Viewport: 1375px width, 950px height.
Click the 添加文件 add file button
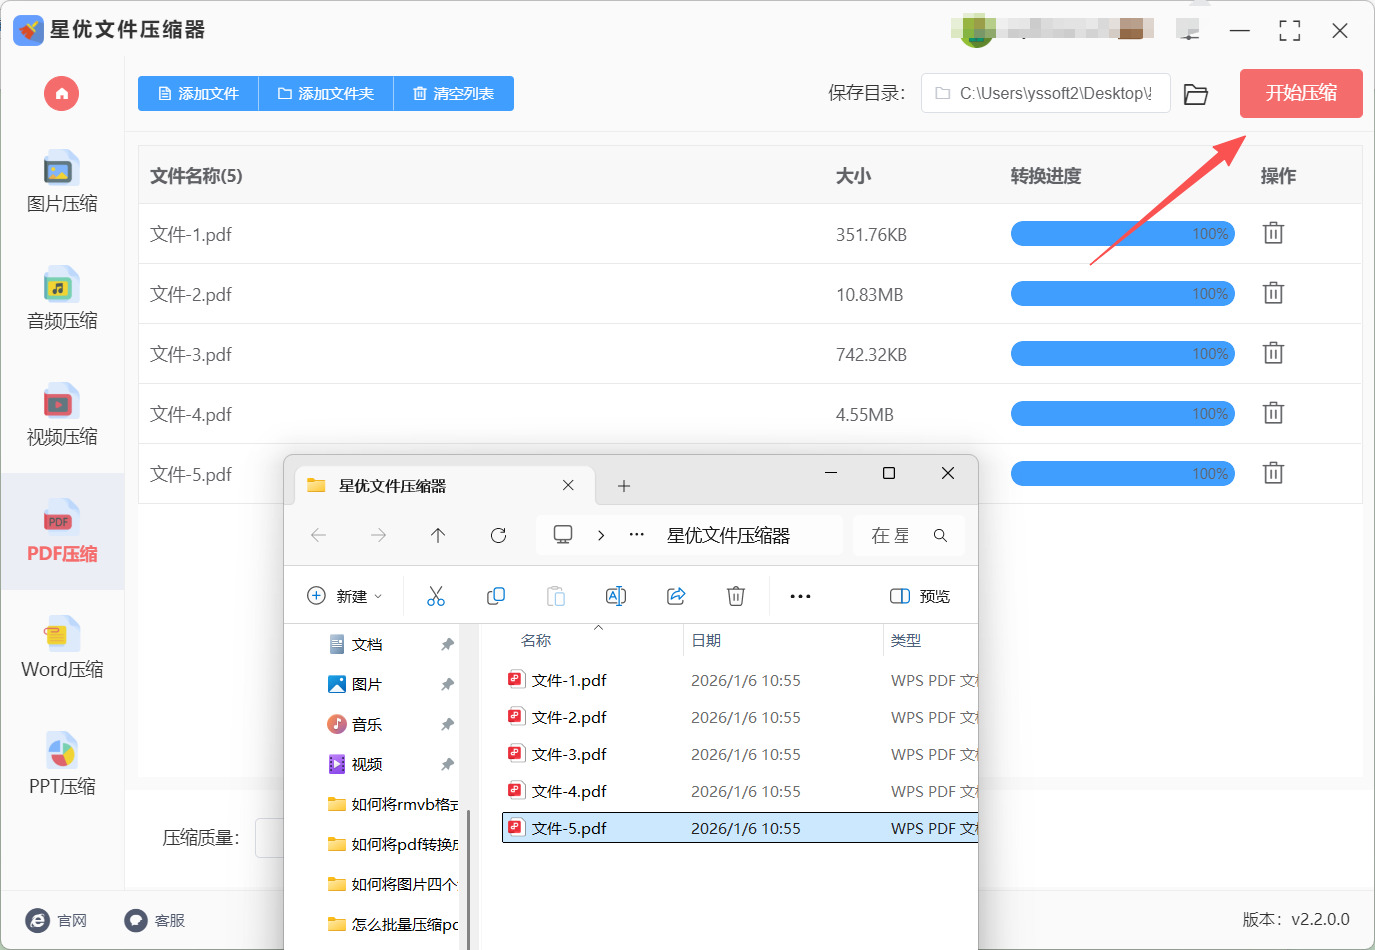(x=198, y=94)
